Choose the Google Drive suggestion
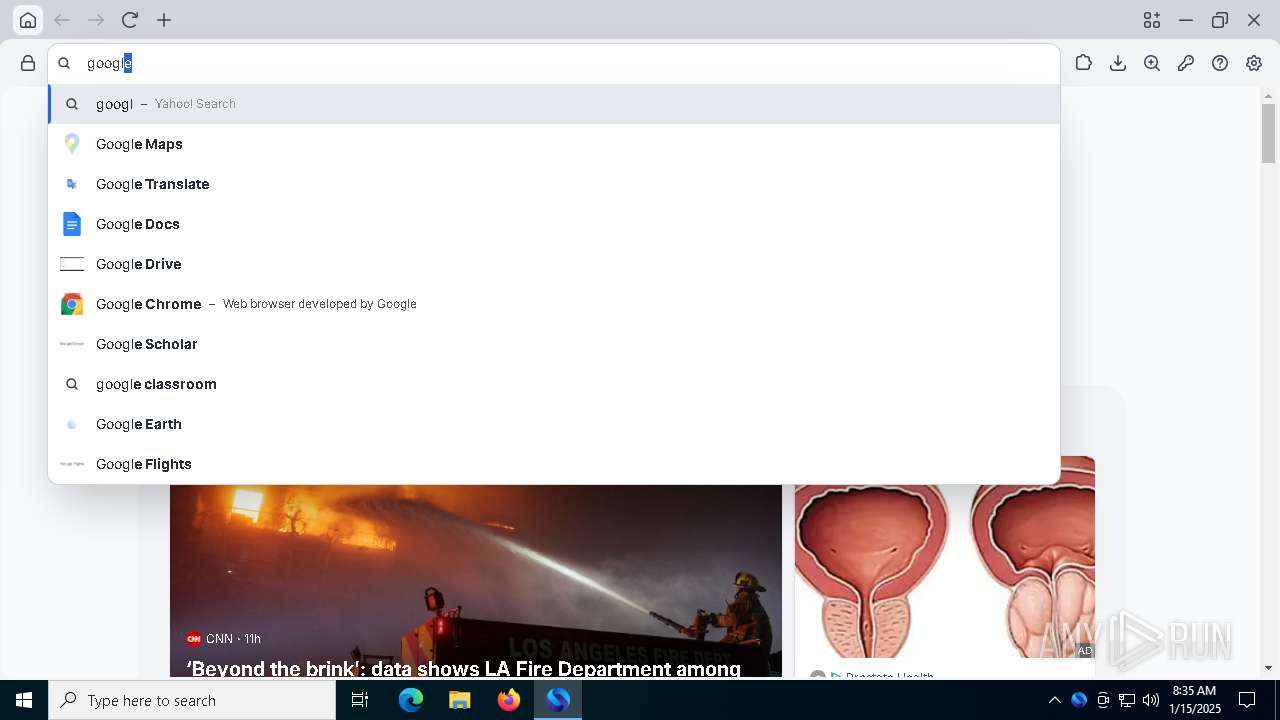 (554, 264)
